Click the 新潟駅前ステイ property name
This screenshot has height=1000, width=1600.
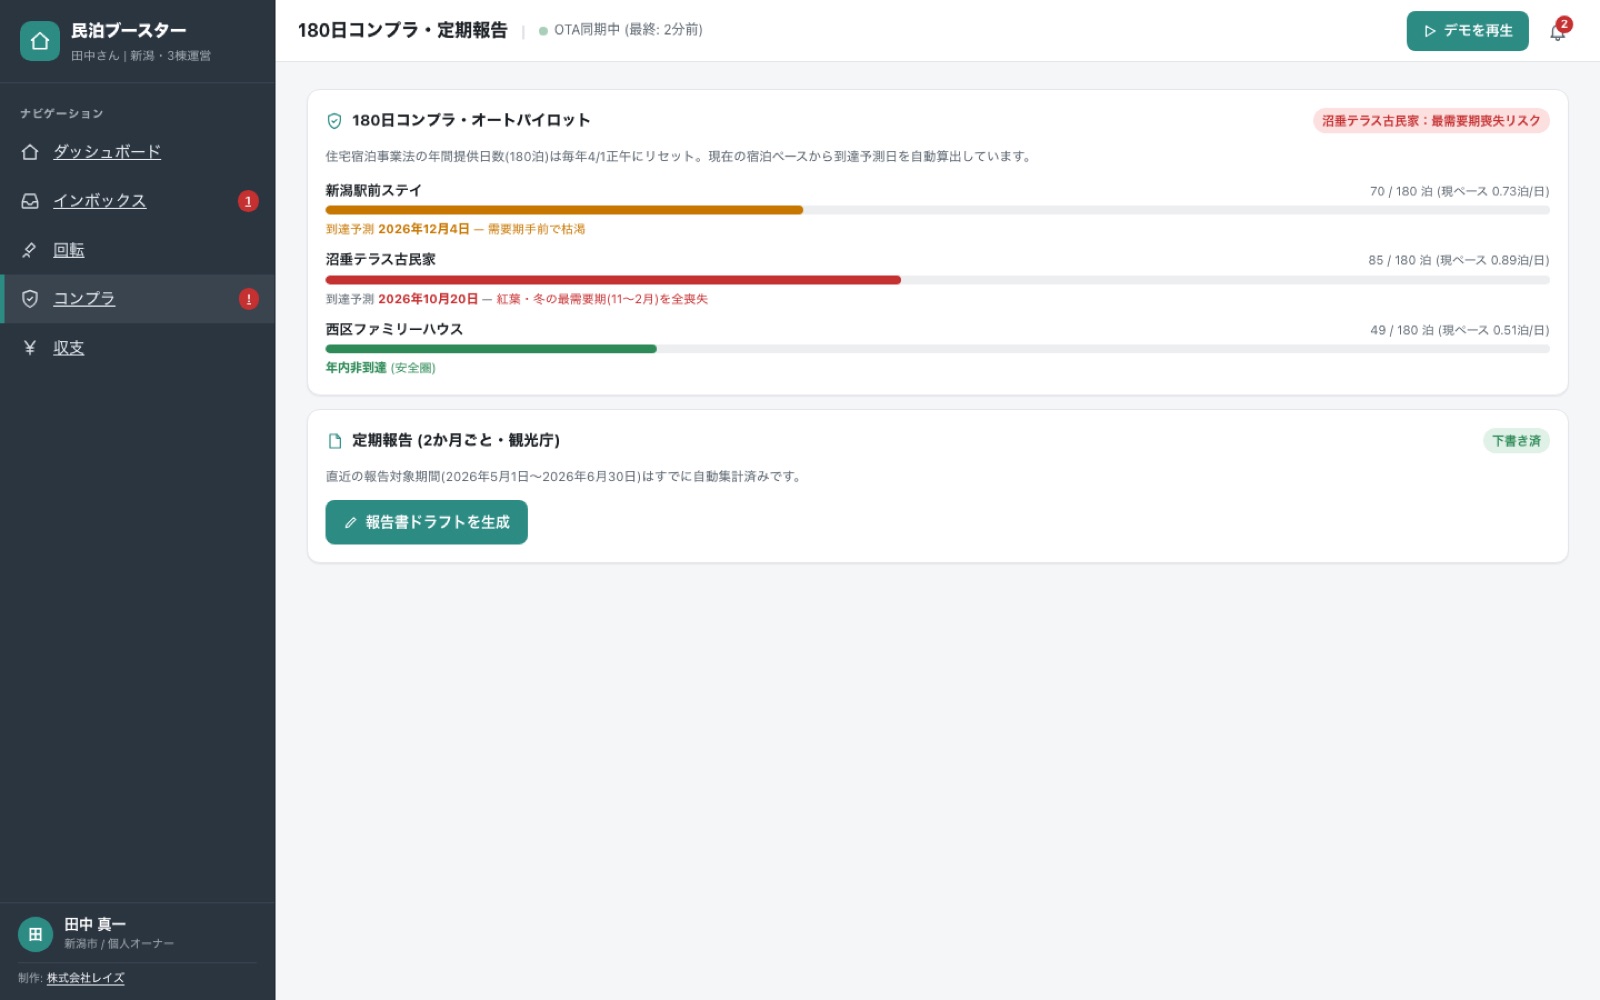point(373,190)
